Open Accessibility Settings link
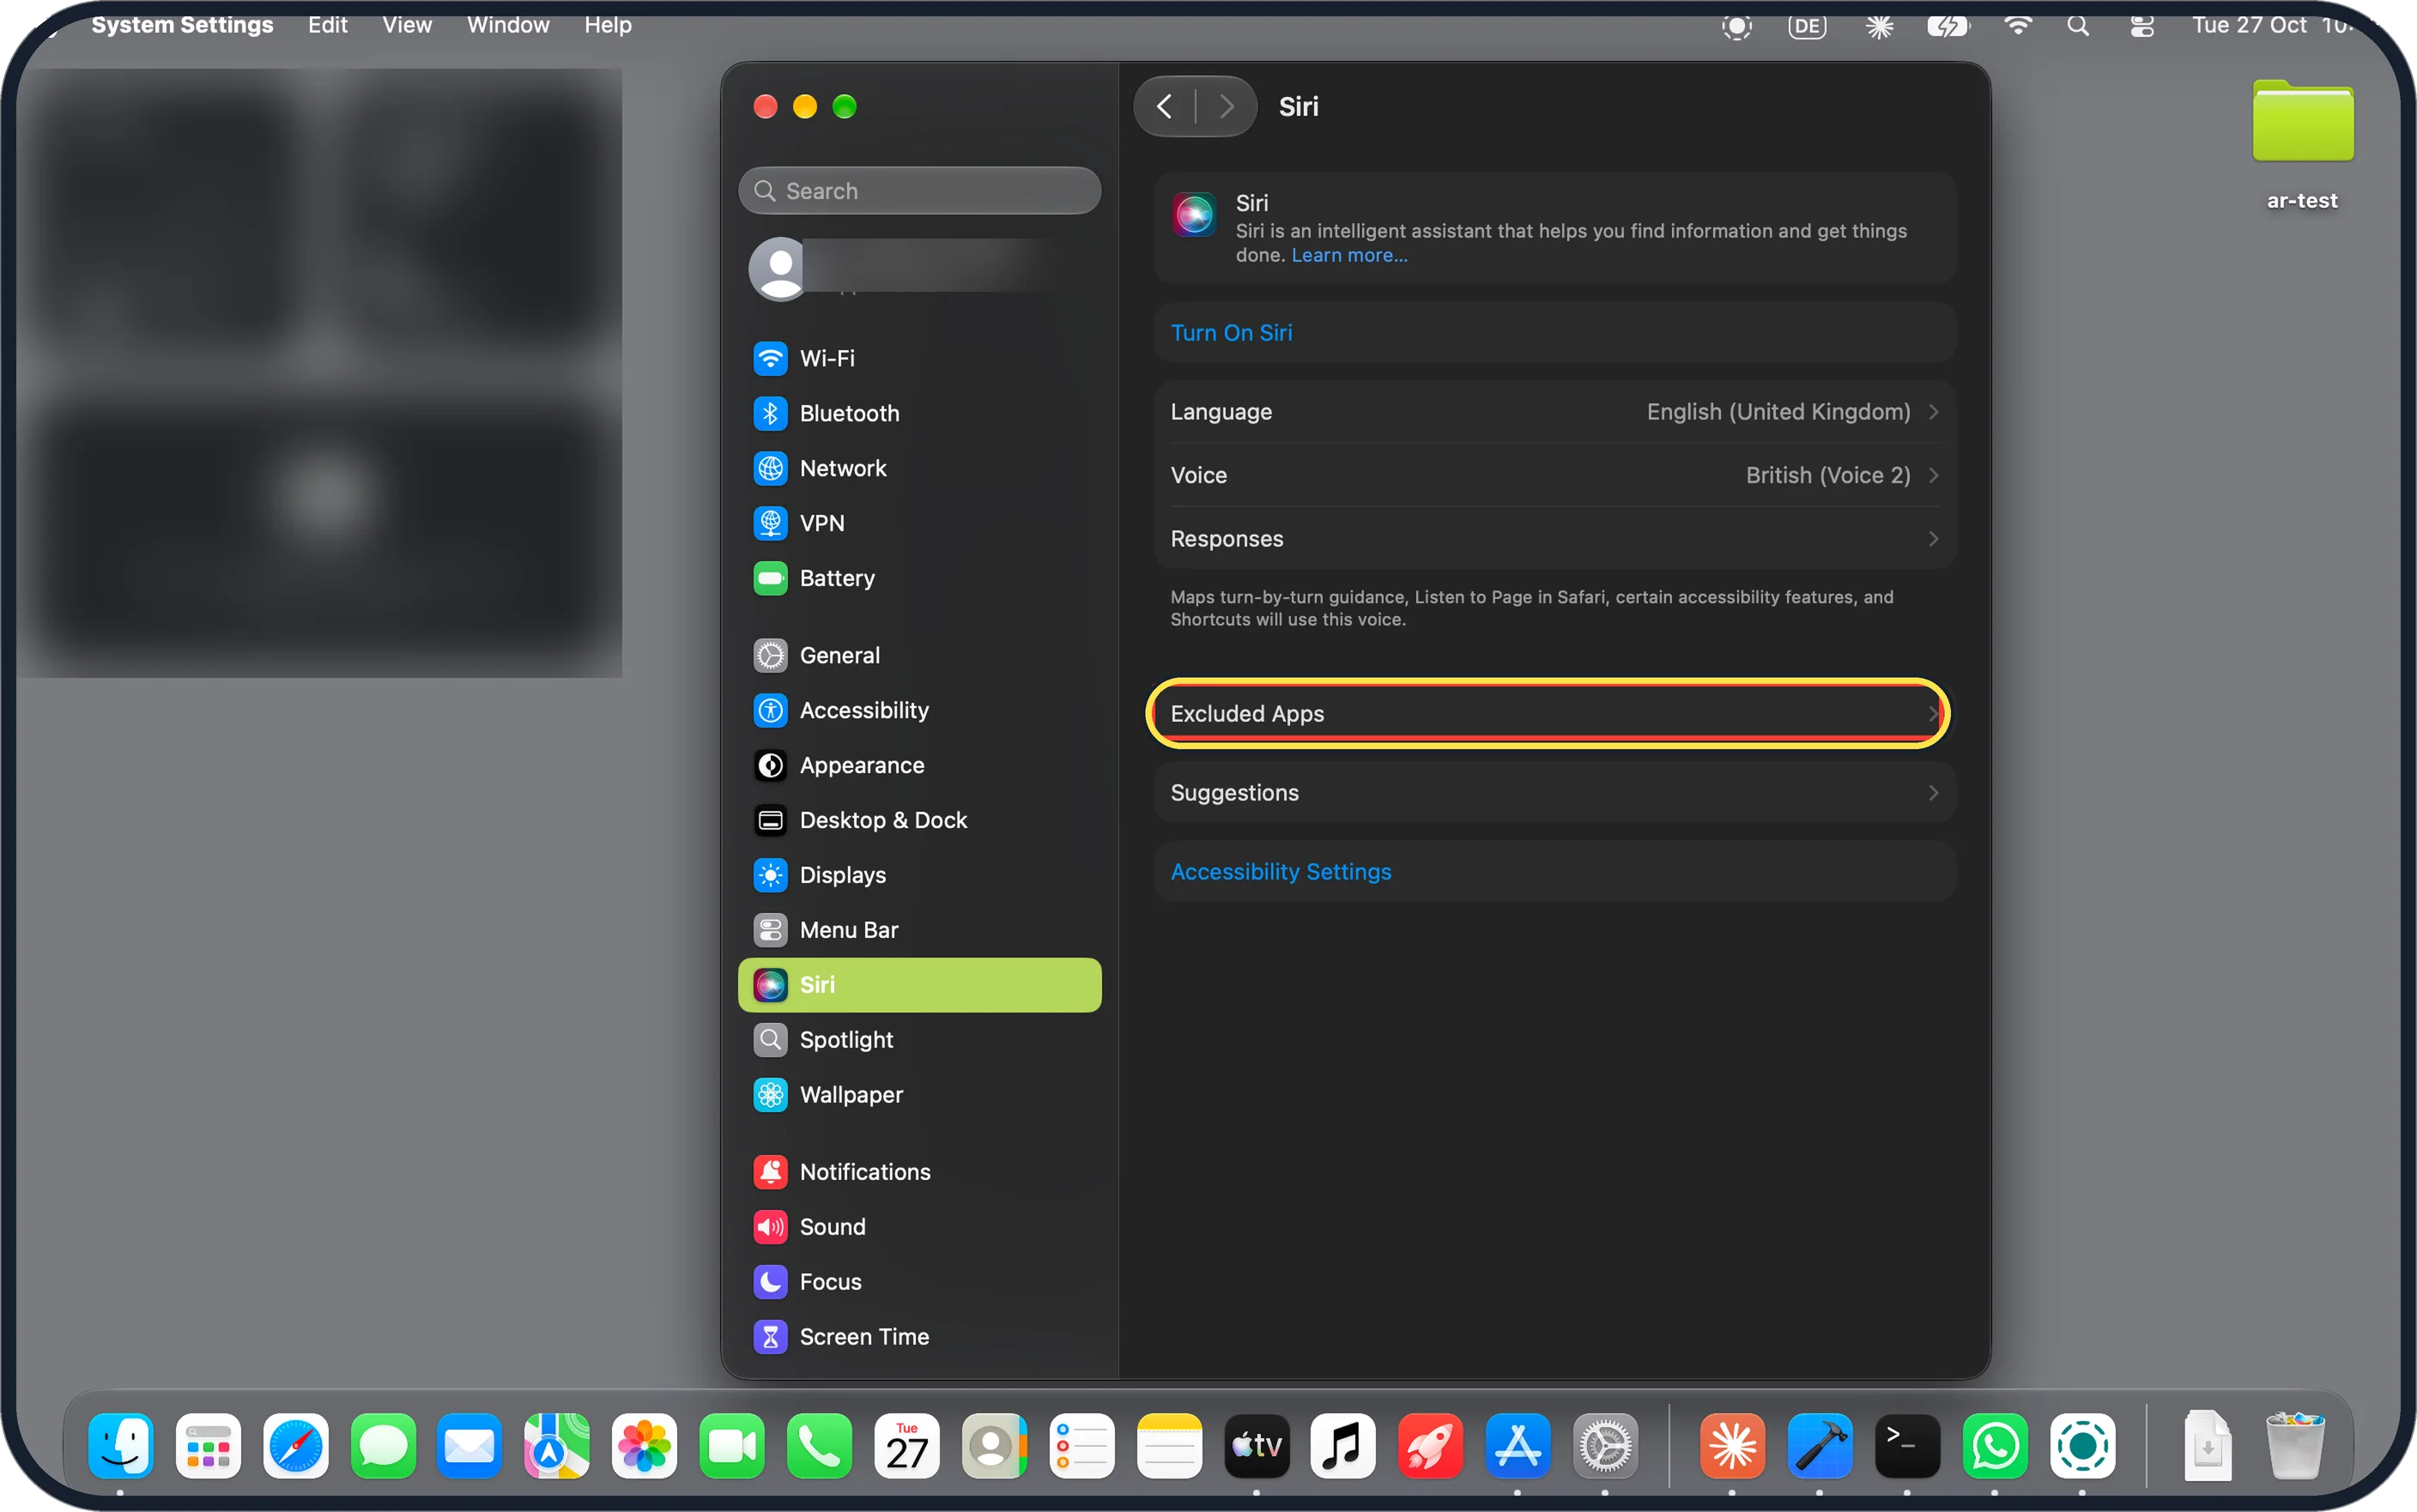Screen dimensions: 2417x1512 1280,872
